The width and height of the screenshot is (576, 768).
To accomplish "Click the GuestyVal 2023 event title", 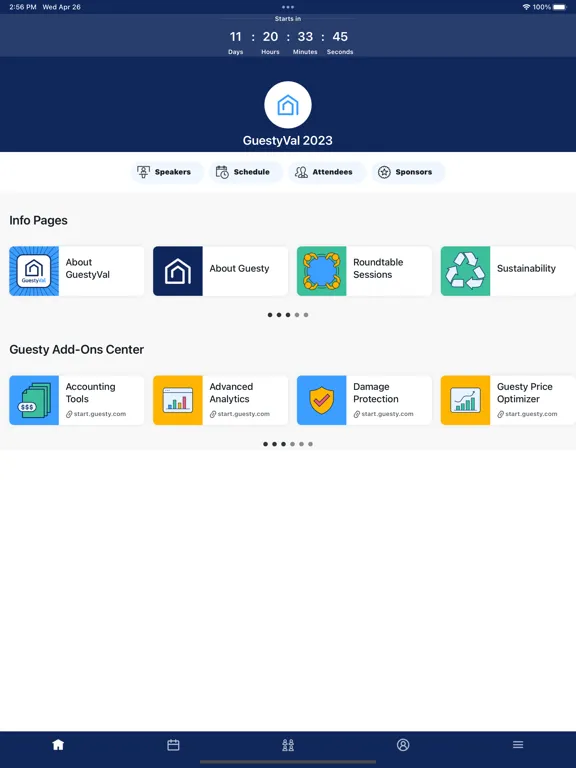I will 288,141.
